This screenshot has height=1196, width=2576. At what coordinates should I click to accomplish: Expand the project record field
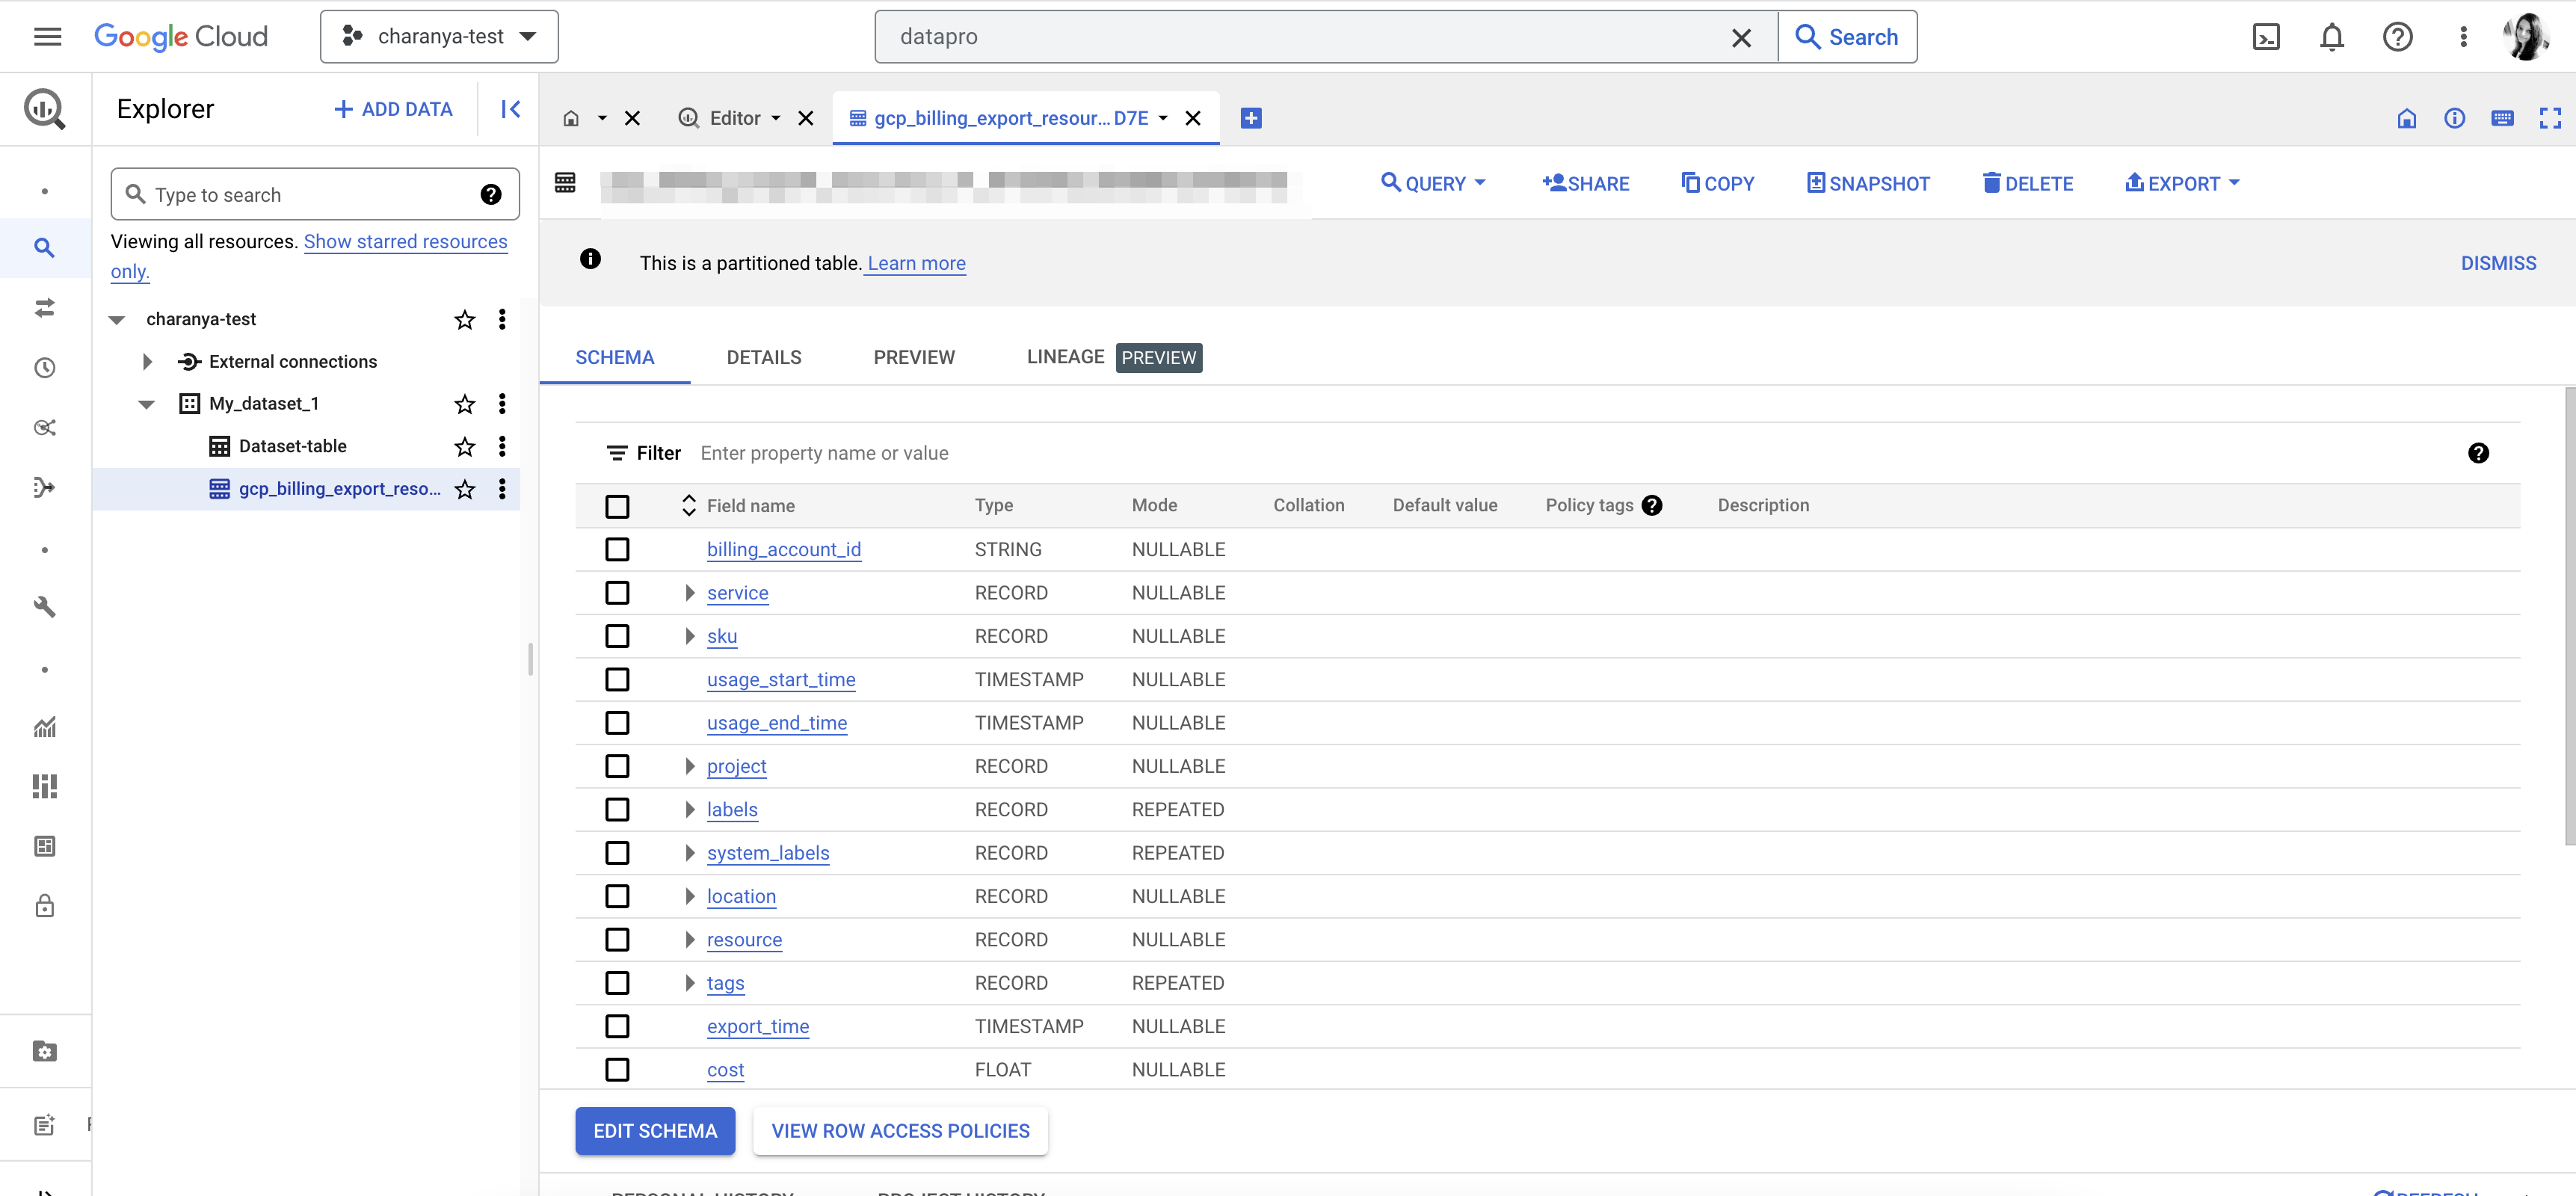(689, 767)
